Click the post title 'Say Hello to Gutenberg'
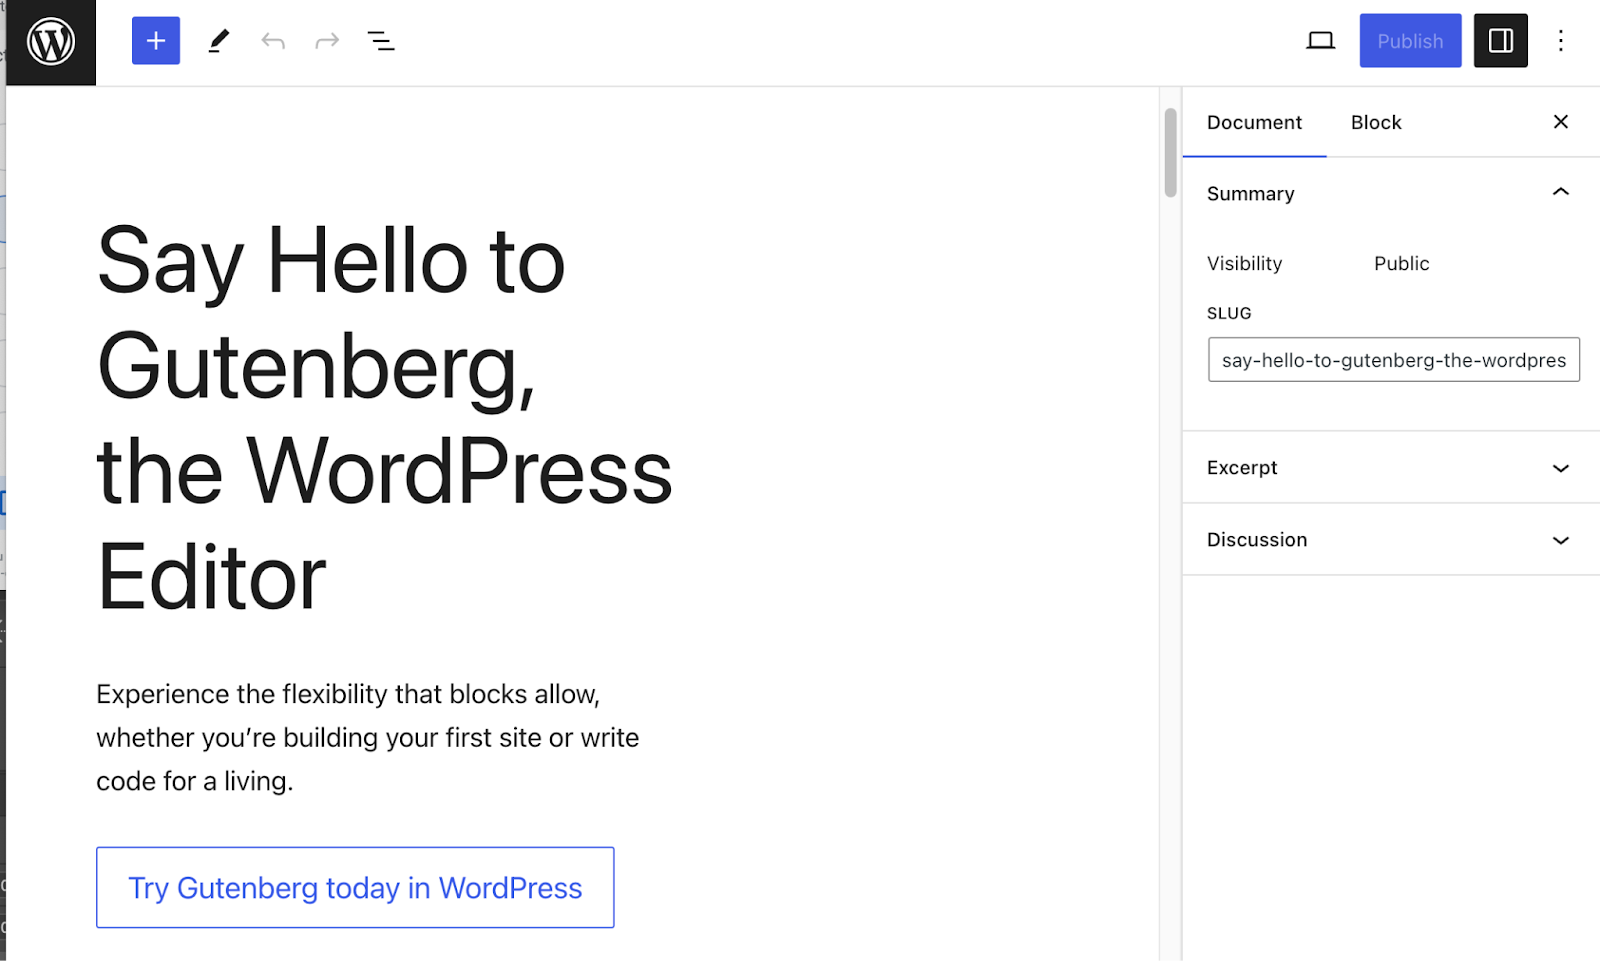 (384, 417)
